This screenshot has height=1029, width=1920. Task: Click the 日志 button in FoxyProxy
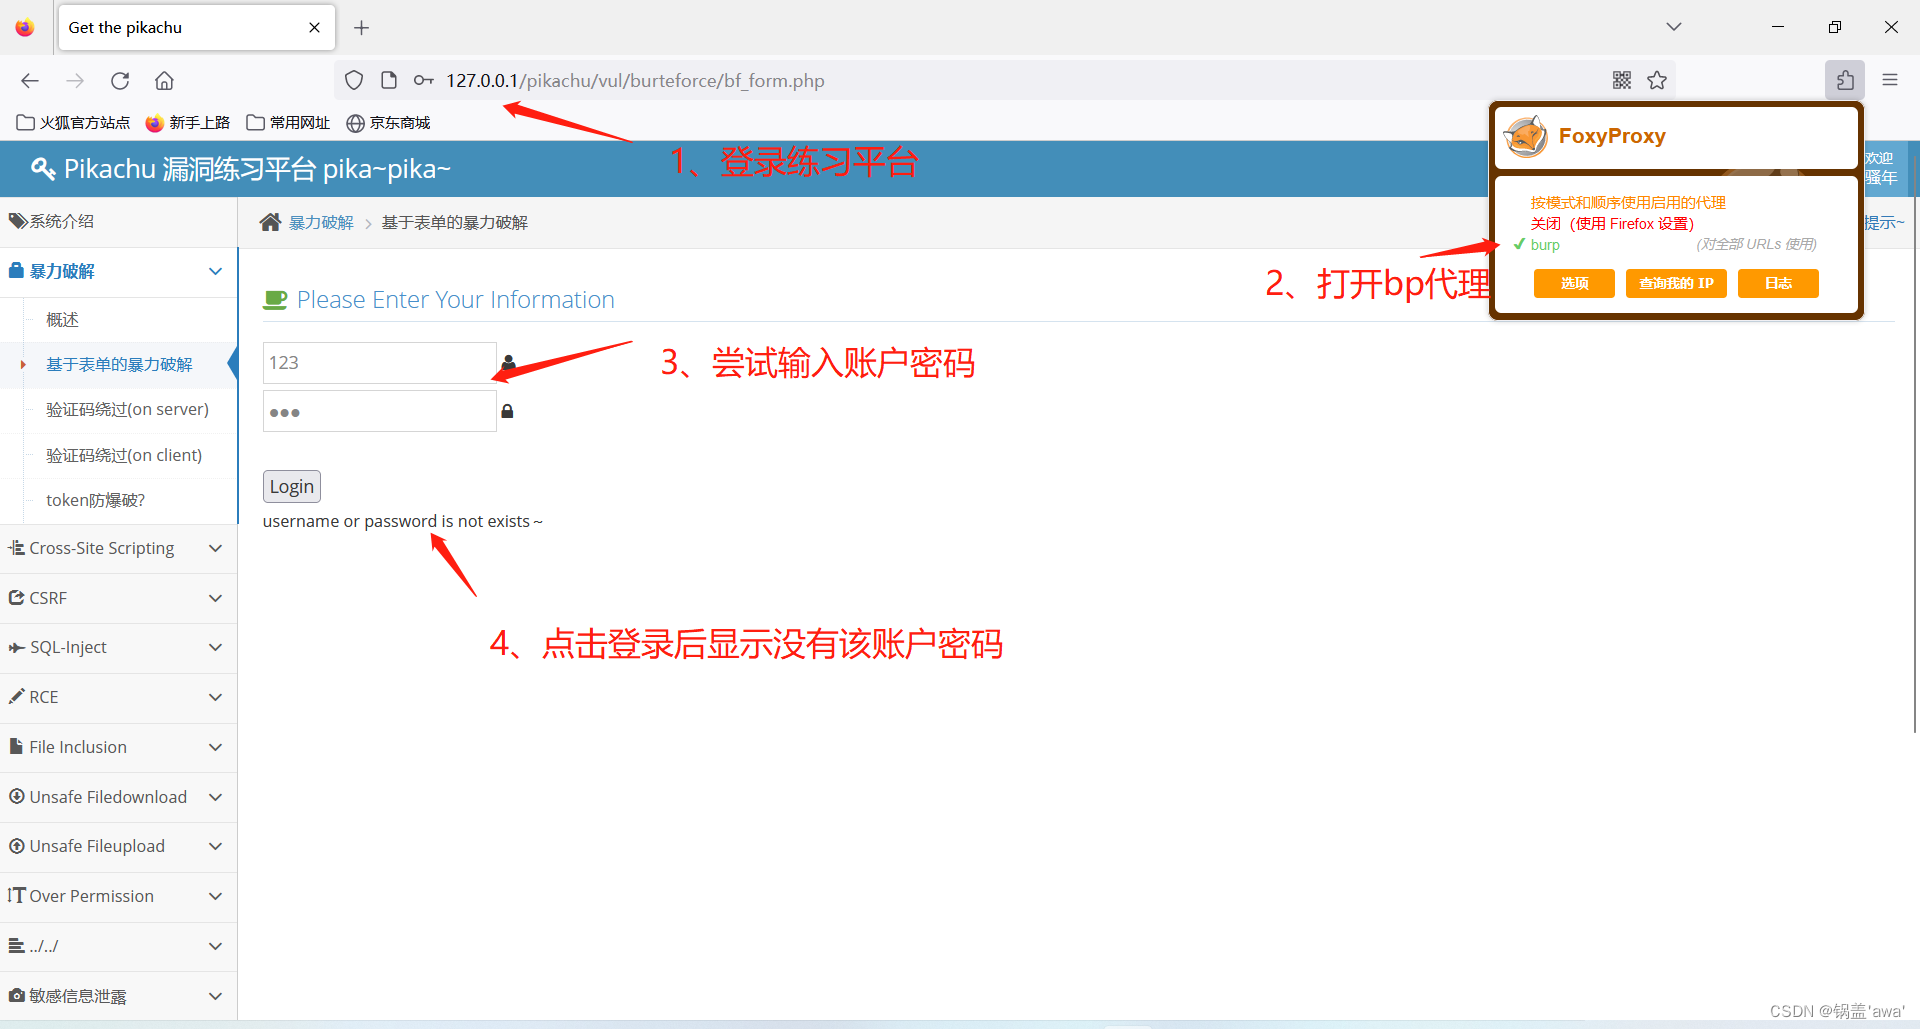click(x=1778, y=284)
